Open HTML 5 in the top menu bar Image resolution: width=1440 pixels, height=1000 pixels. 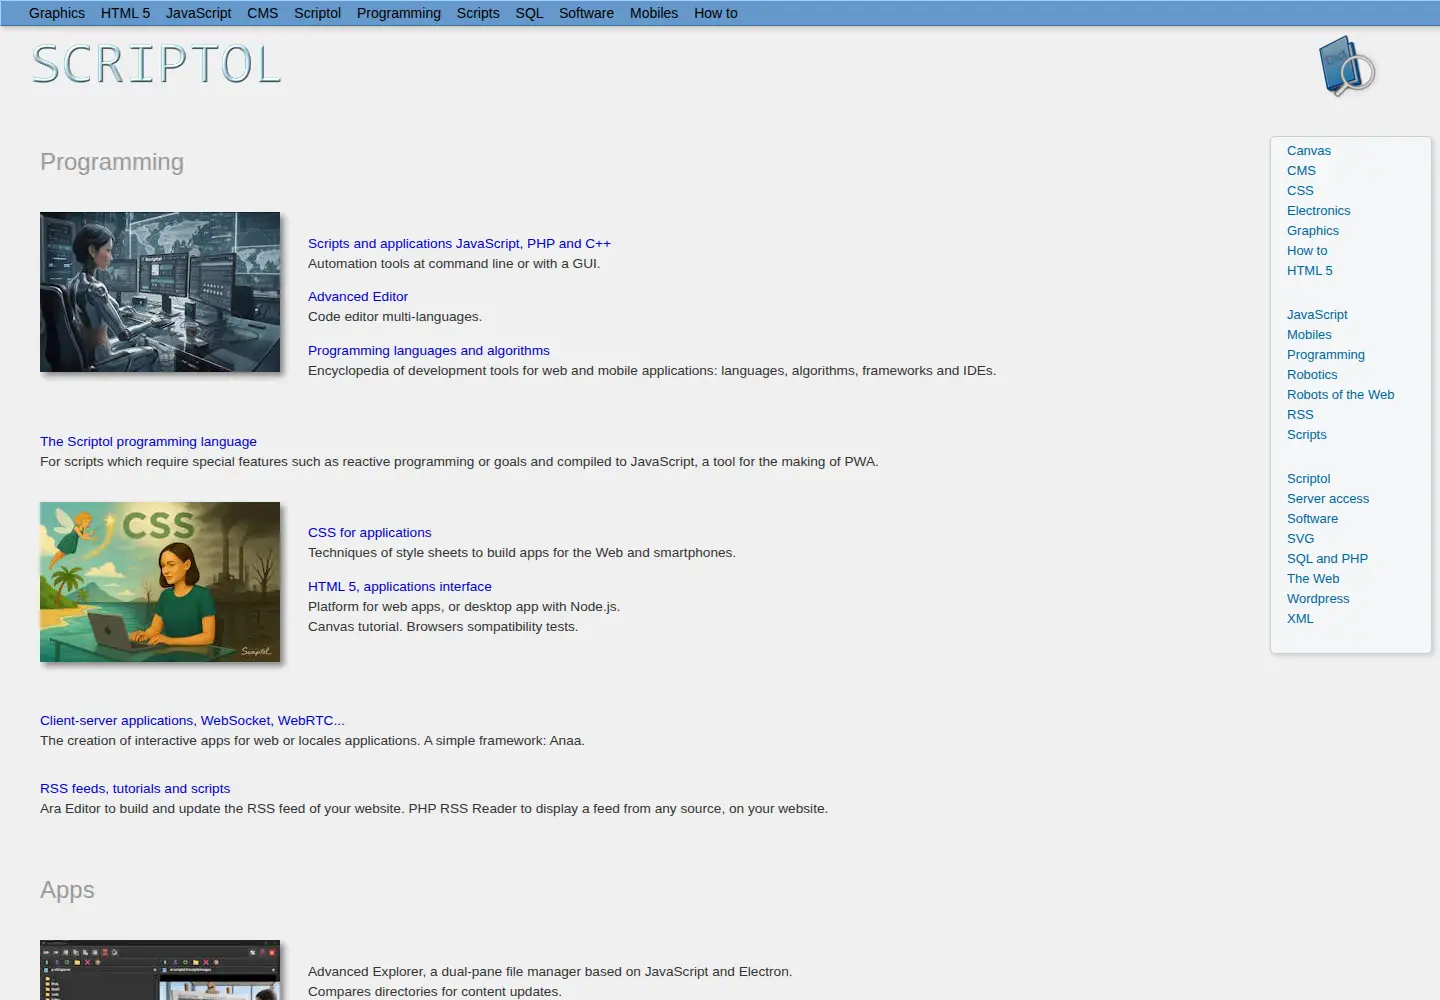tap(125, 13)
